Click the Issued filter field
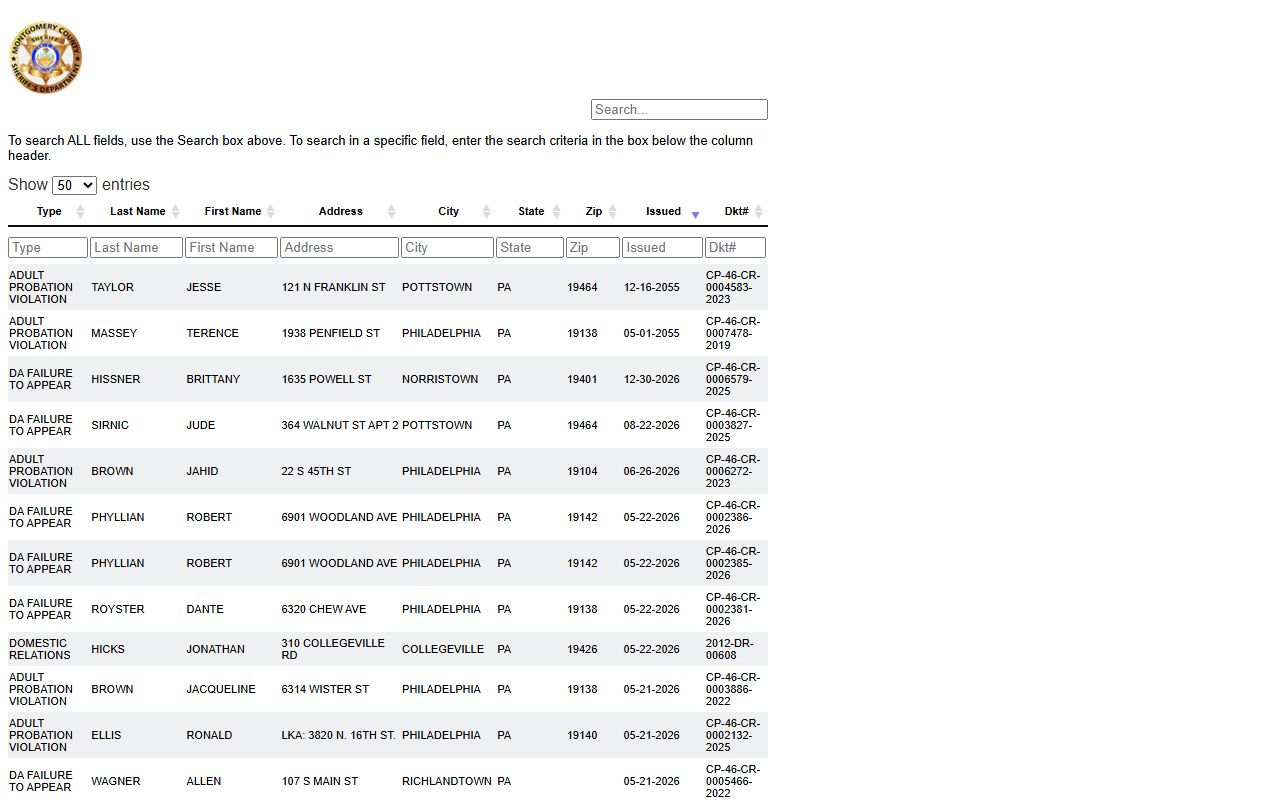The height and width of the screenshot is (800, 1280). (662, 247)
